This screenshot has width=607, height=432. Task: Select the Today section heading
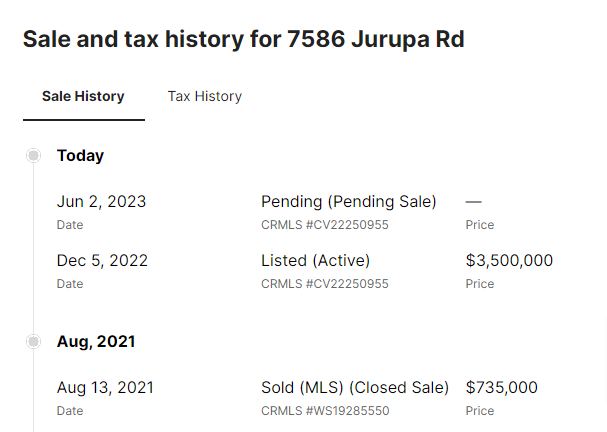pyautogui.click(x=80, y=155)
